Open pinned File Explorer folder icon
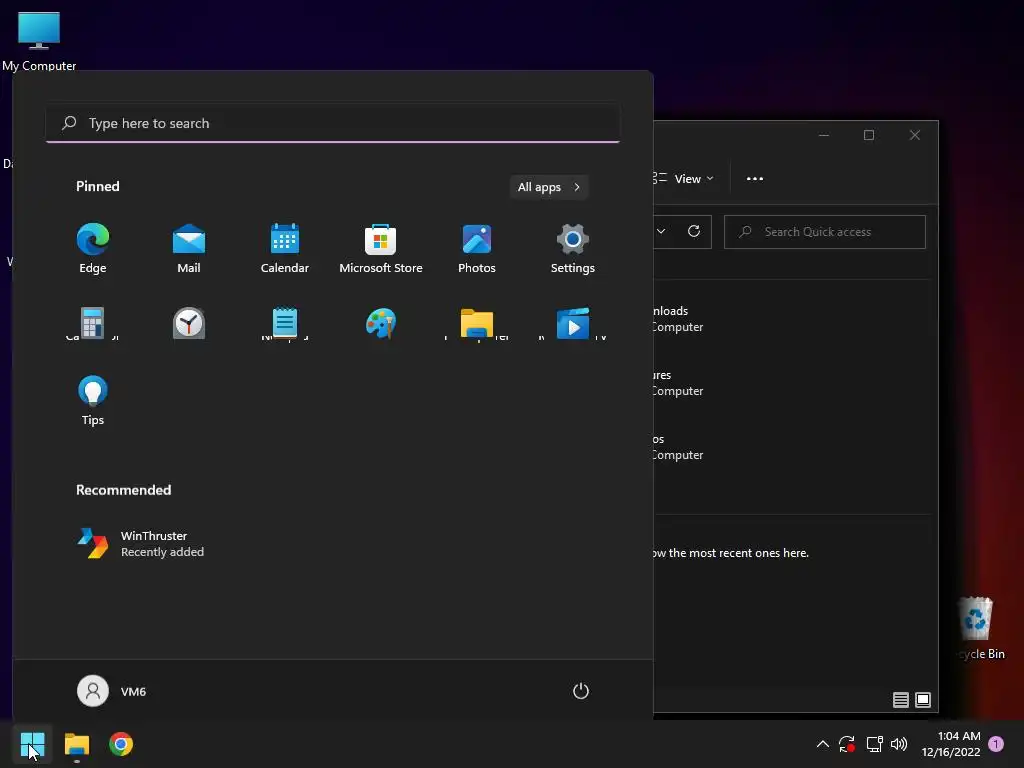Viewport: 1024px width, 768px height. [x=477, y=323]
